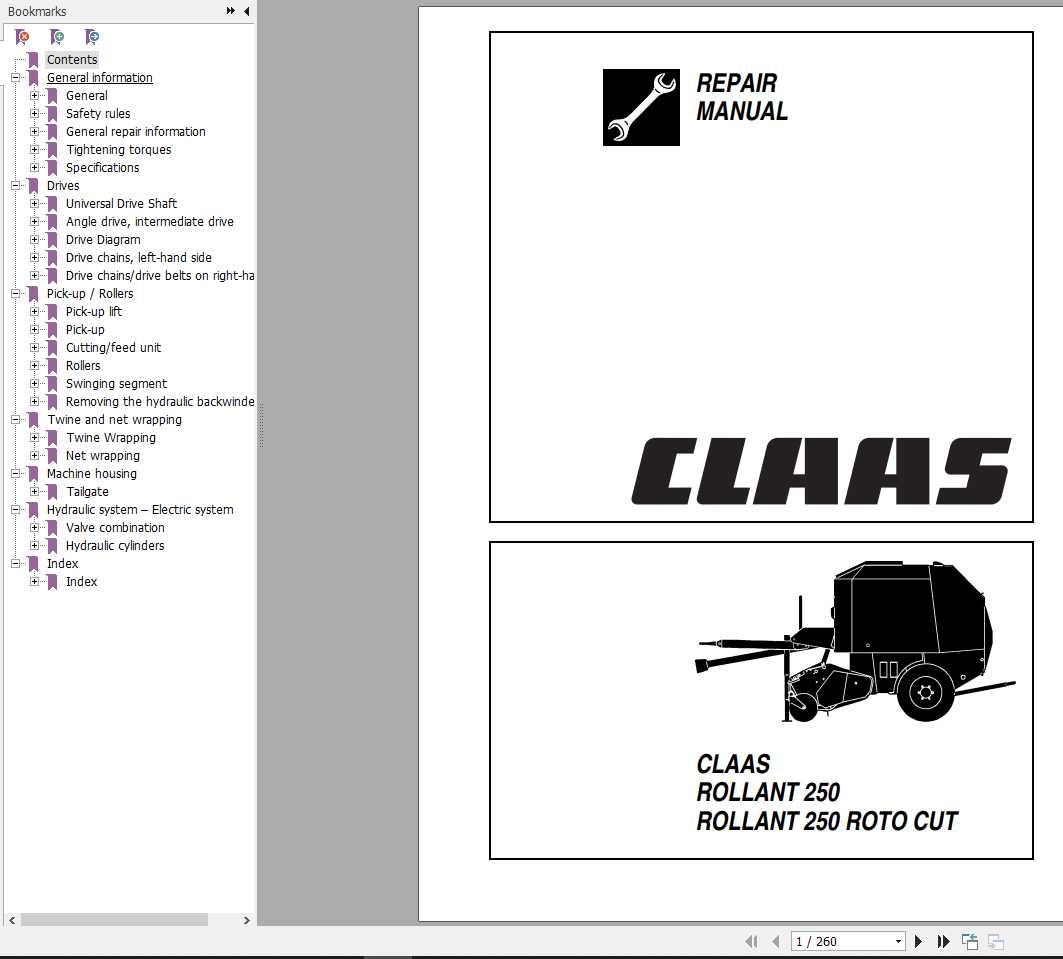This screenshot has height=959, width=1063.
Task: Collapse the General information section
Action: click(15, 78)
